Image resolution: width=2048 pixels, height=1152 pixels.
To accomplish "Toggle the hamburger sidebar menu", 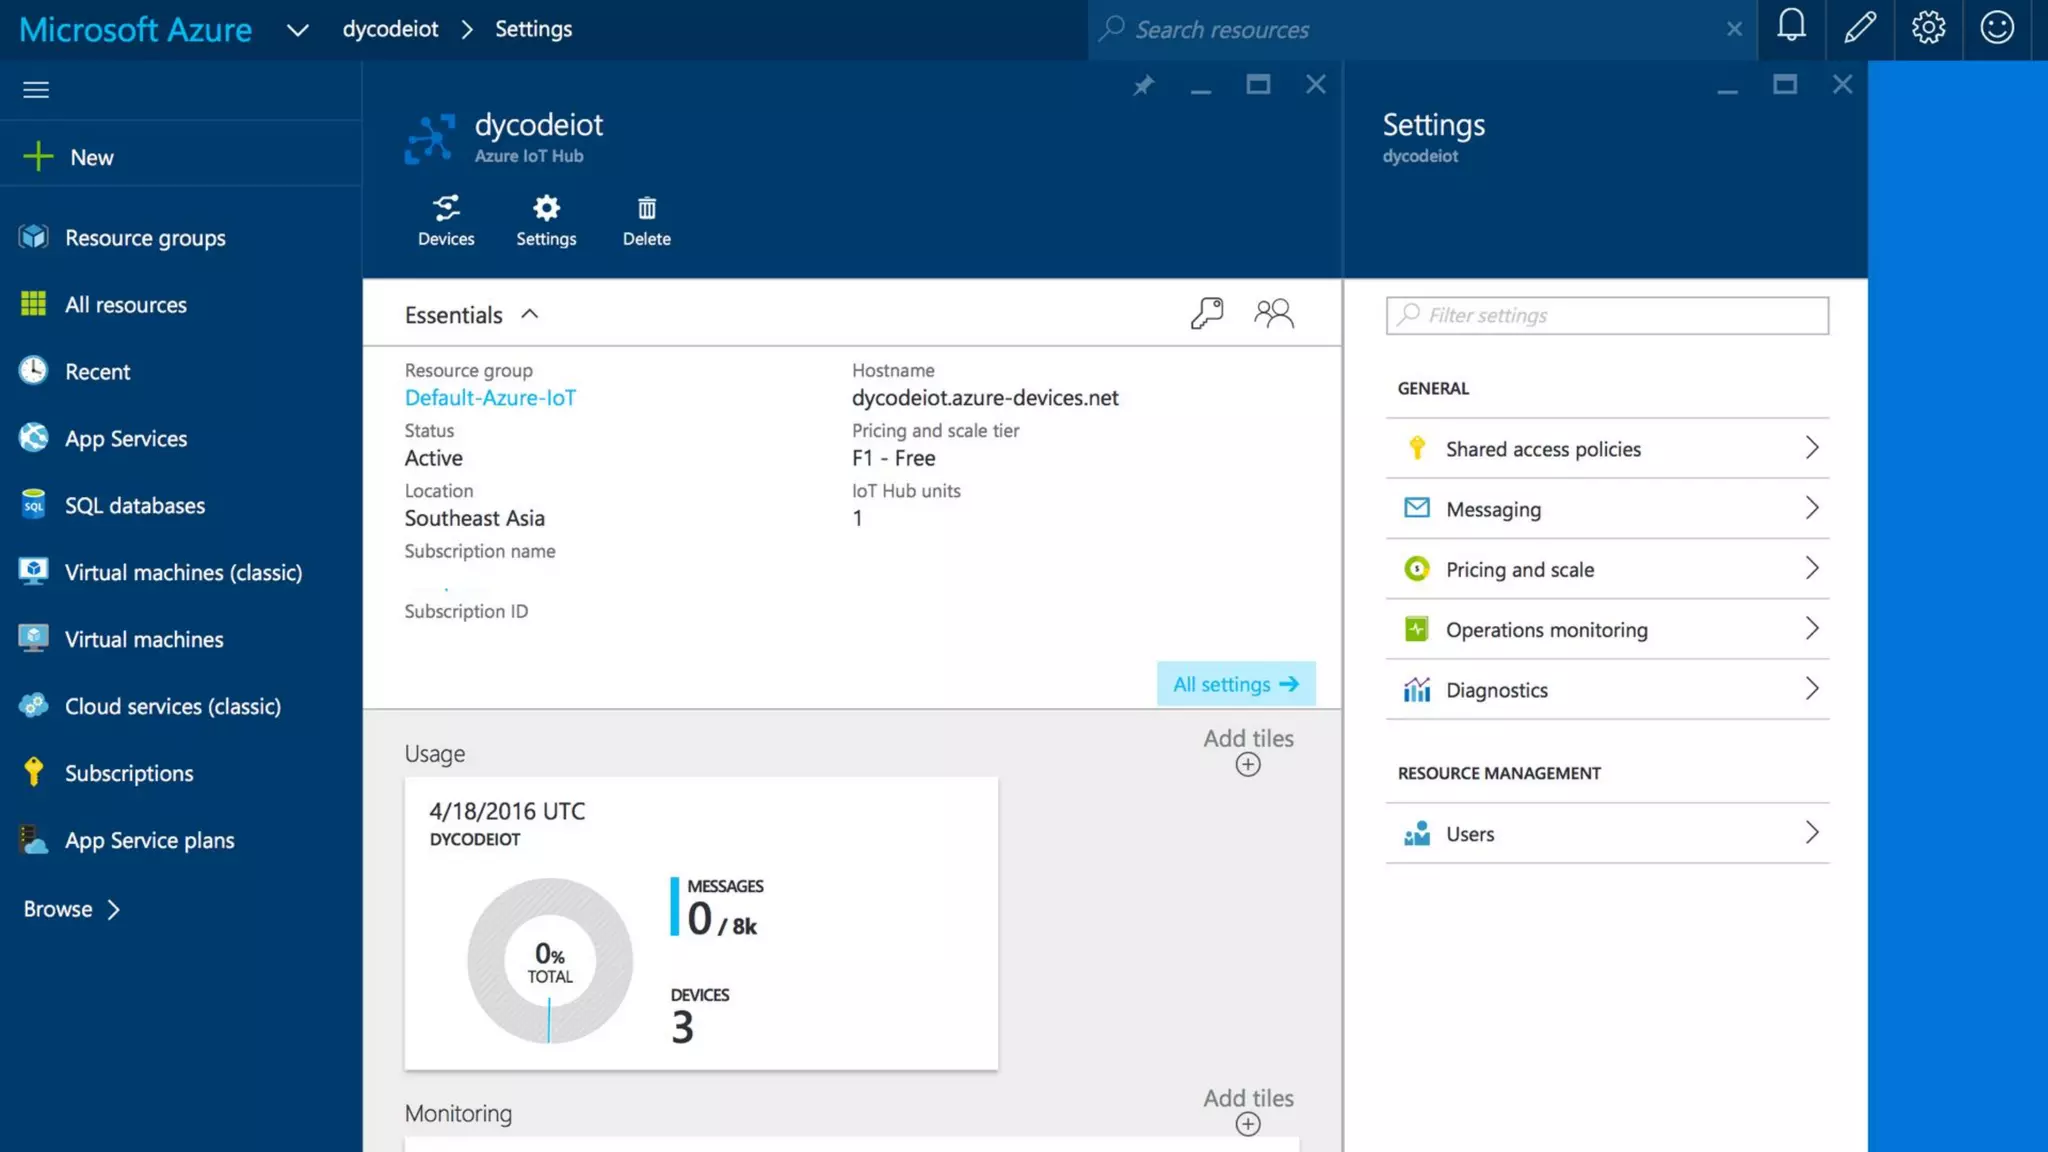I will point(36,90).
